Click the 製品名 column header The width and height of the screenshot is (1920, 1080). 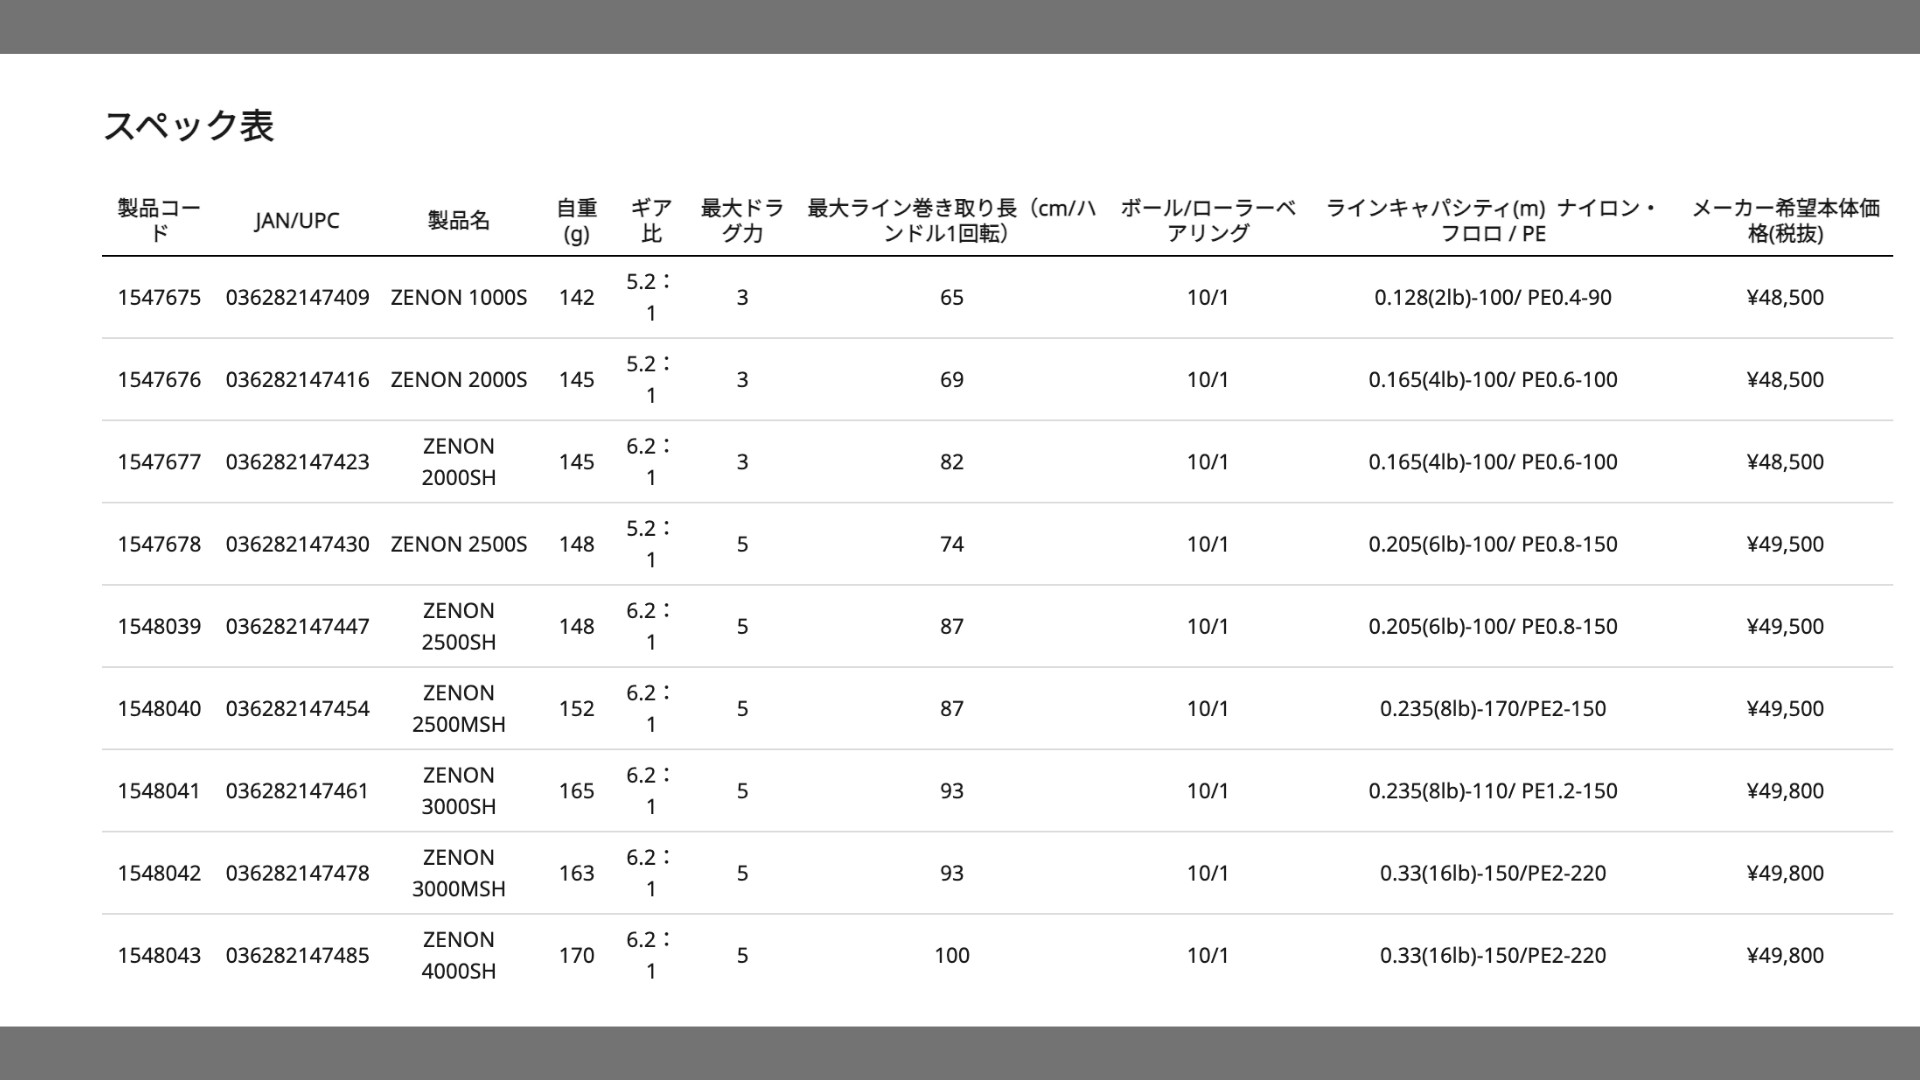(x=458, y=221)
